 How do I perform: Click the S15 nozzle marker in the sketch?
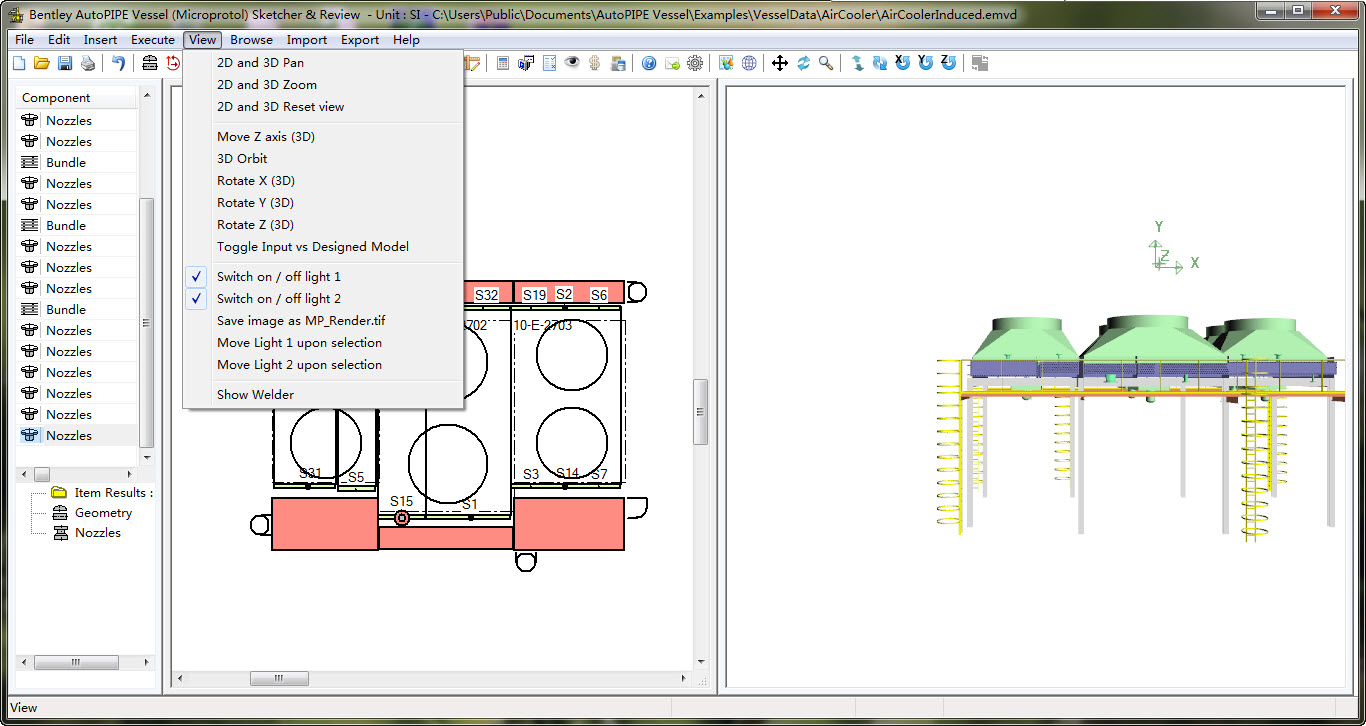[402, 517]
